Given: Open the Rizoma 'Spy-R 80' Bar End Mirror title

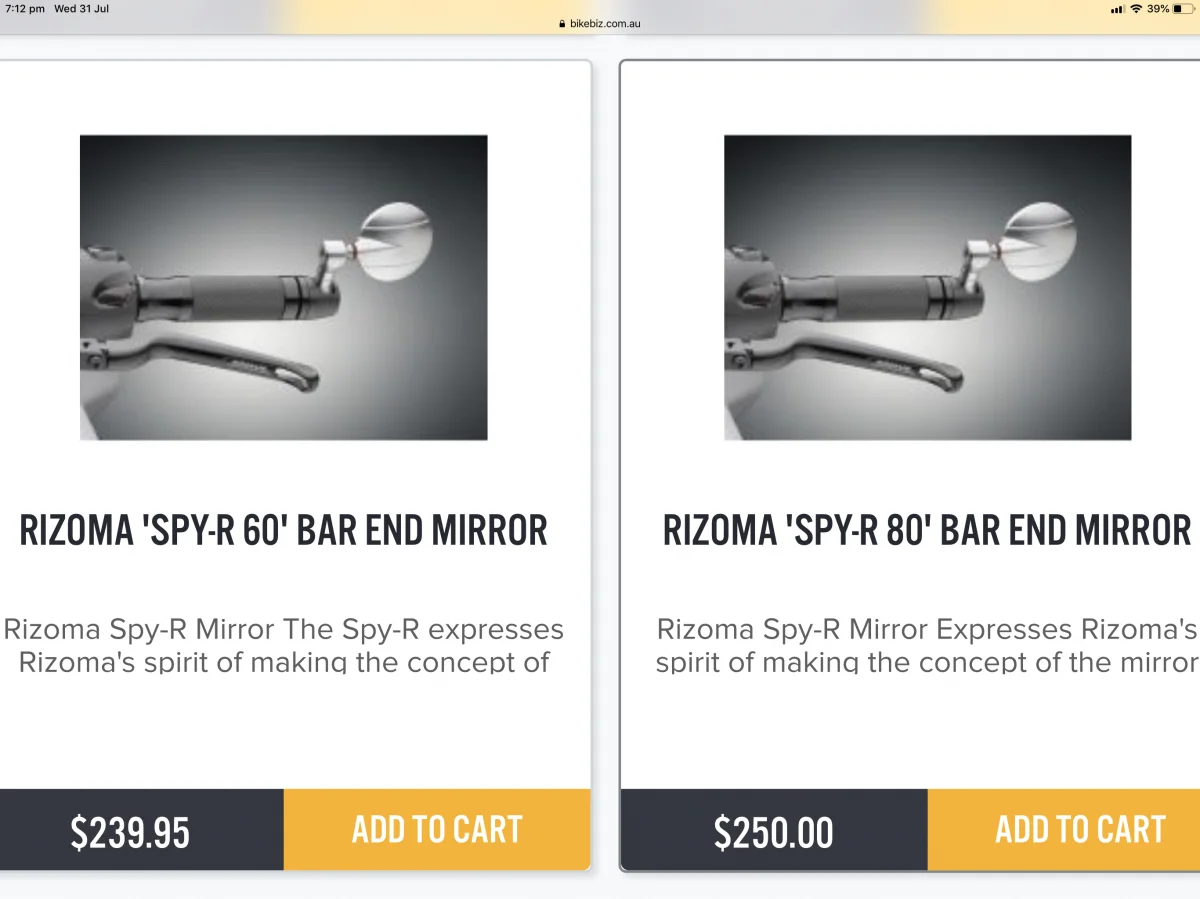Looking at the screenshot, I should (927, 530).
